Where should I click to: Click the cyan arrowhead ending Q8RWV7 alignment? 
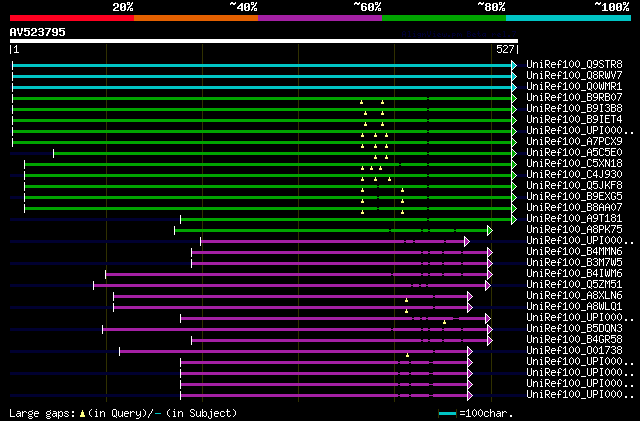pyautogui.click(x=514, y=76)
